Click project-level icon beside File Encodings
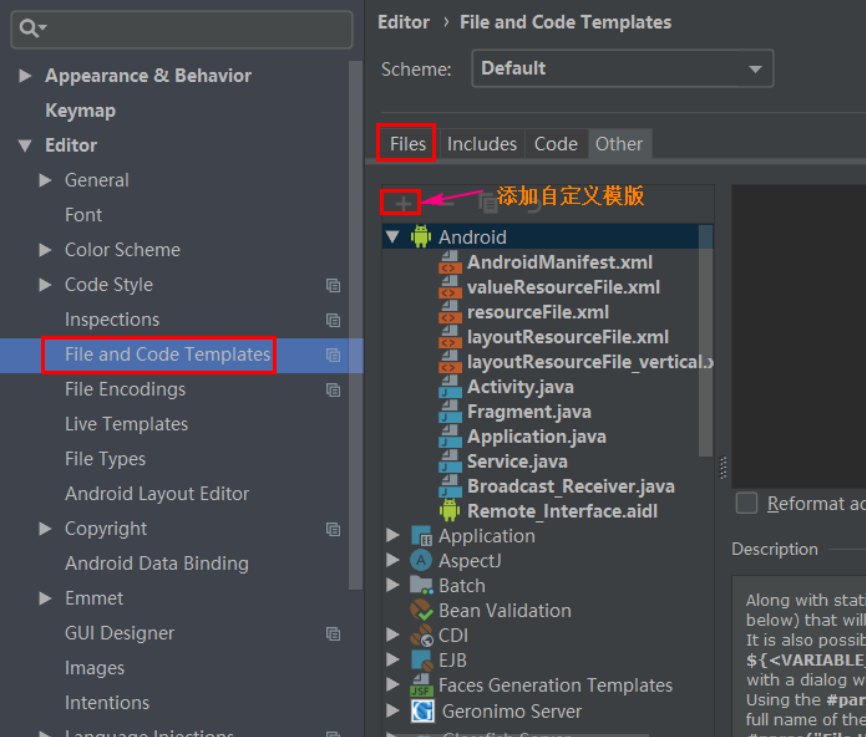The width and height of the screenshot is (866, 737). tap(333, 389)
